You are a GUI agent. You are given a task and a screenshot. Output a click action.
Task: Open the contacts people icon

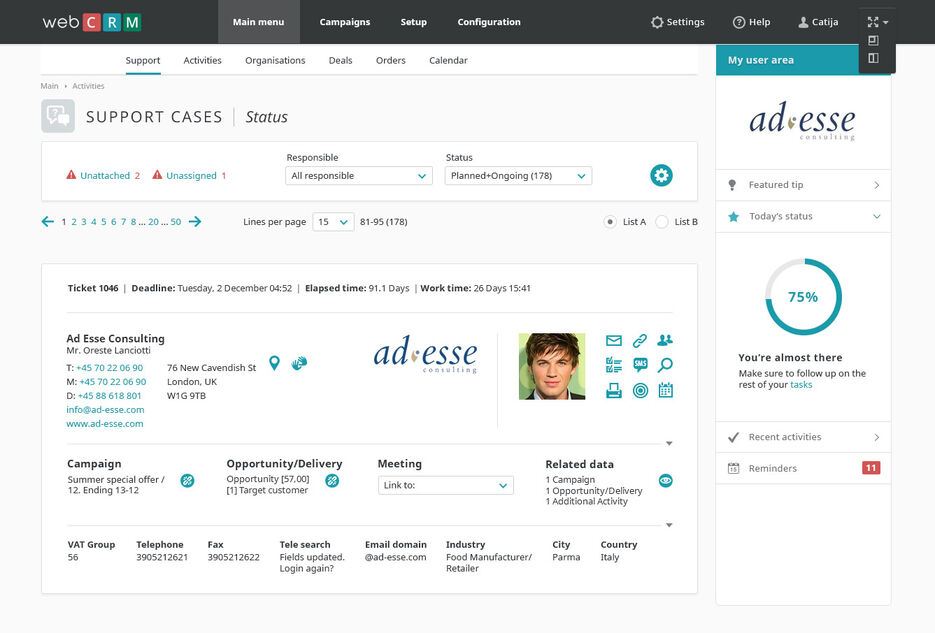665,340
